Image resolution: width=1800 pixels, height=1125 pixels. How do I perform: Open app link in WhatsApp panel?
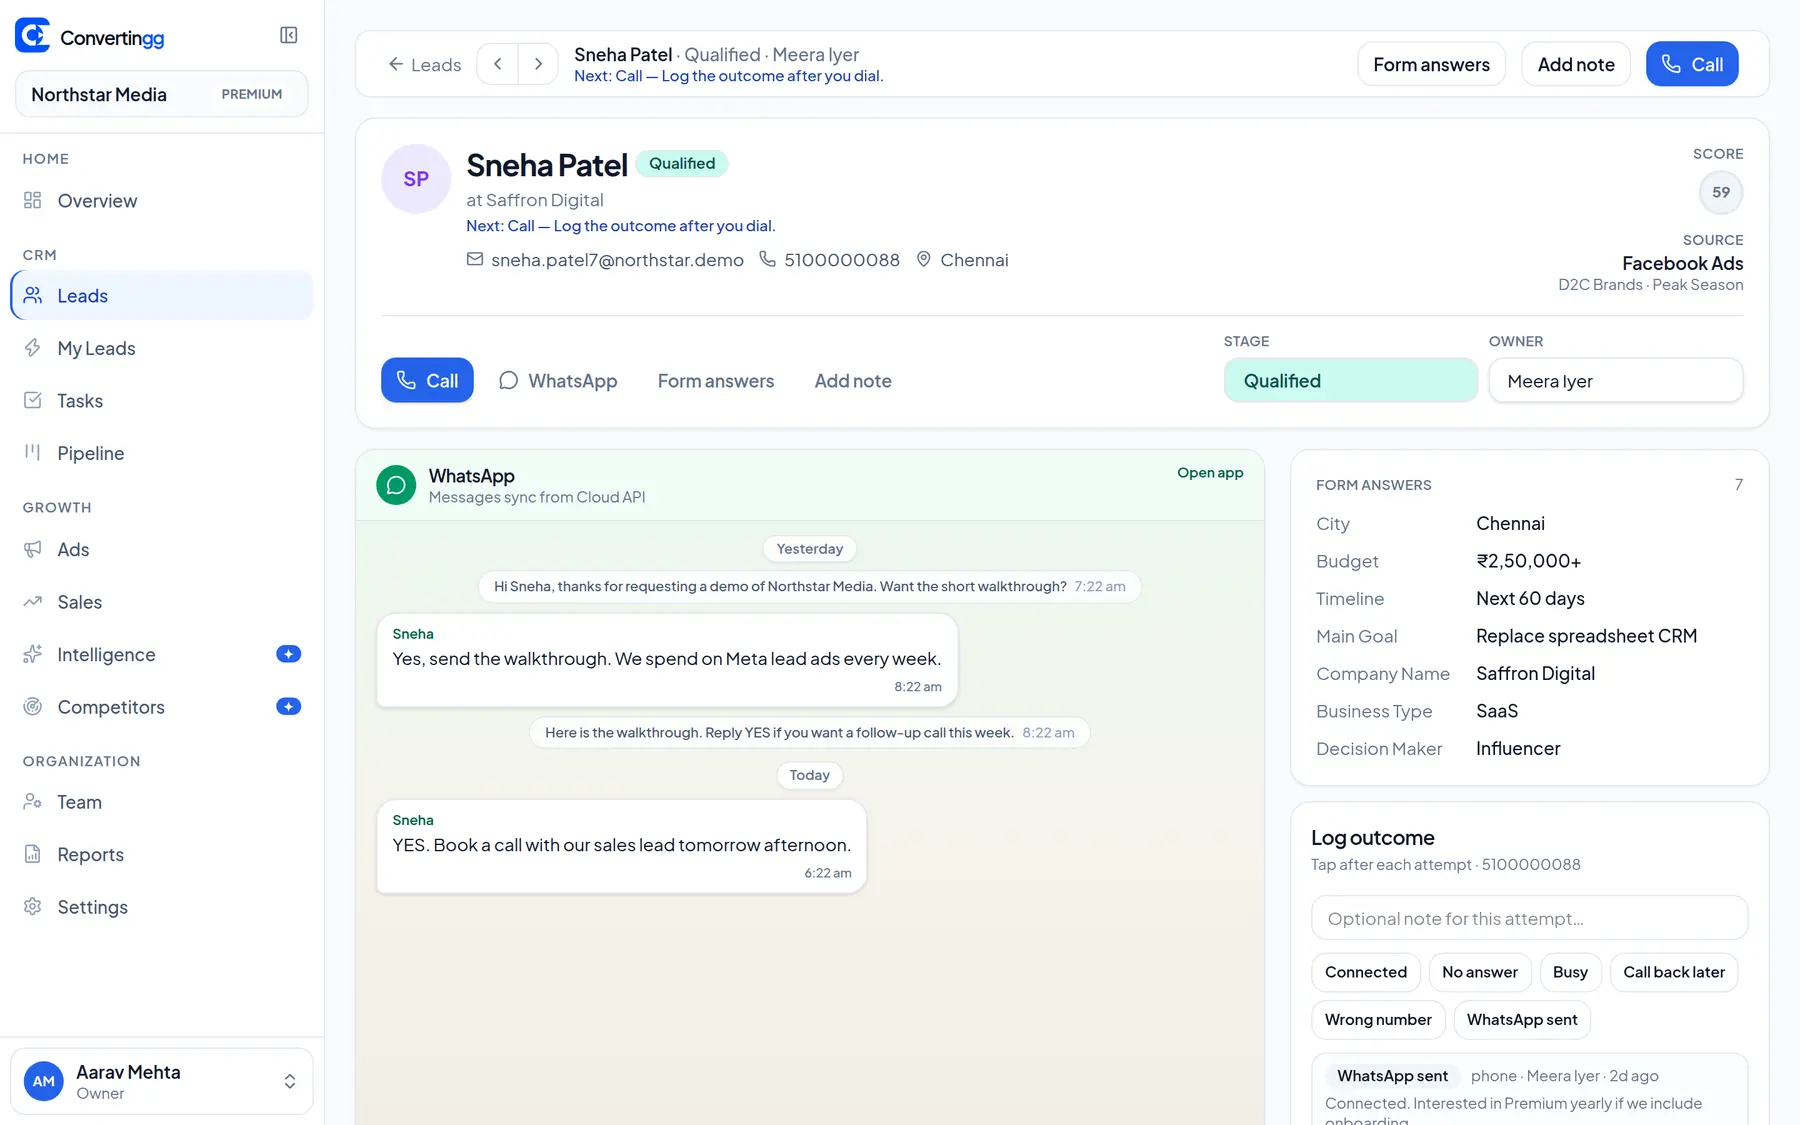(1210, 473)
